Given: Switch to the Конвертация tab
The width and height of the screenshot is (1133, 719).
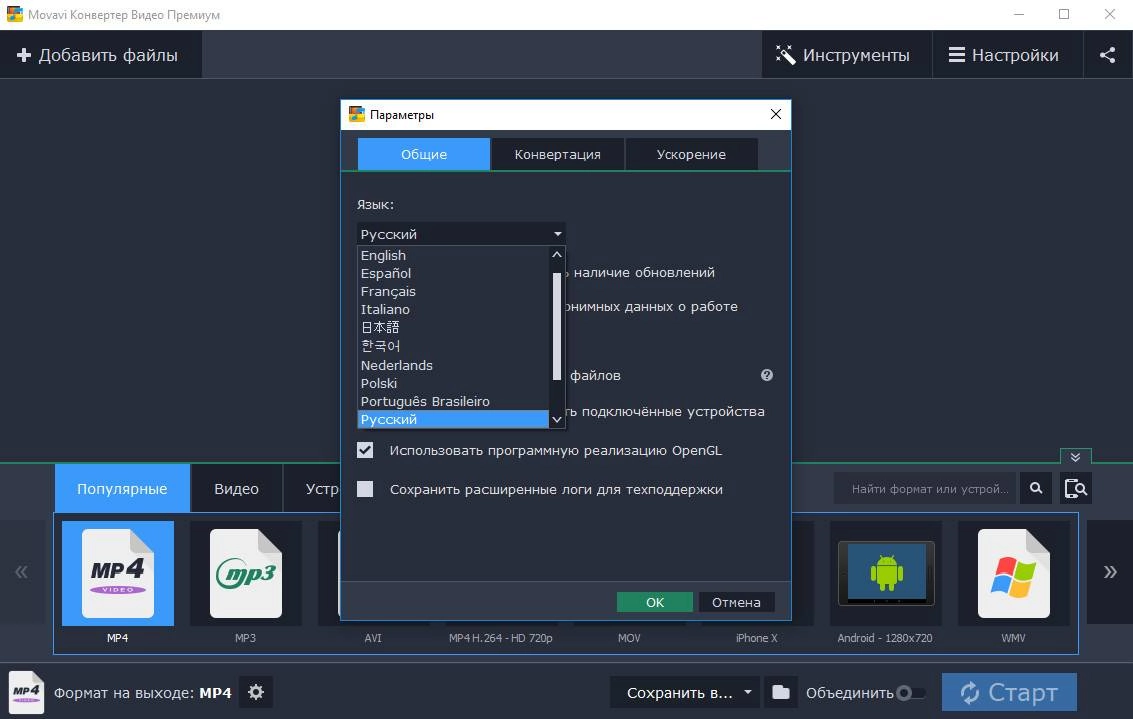Looking at the screenshot, I should [x=557, y=155].
